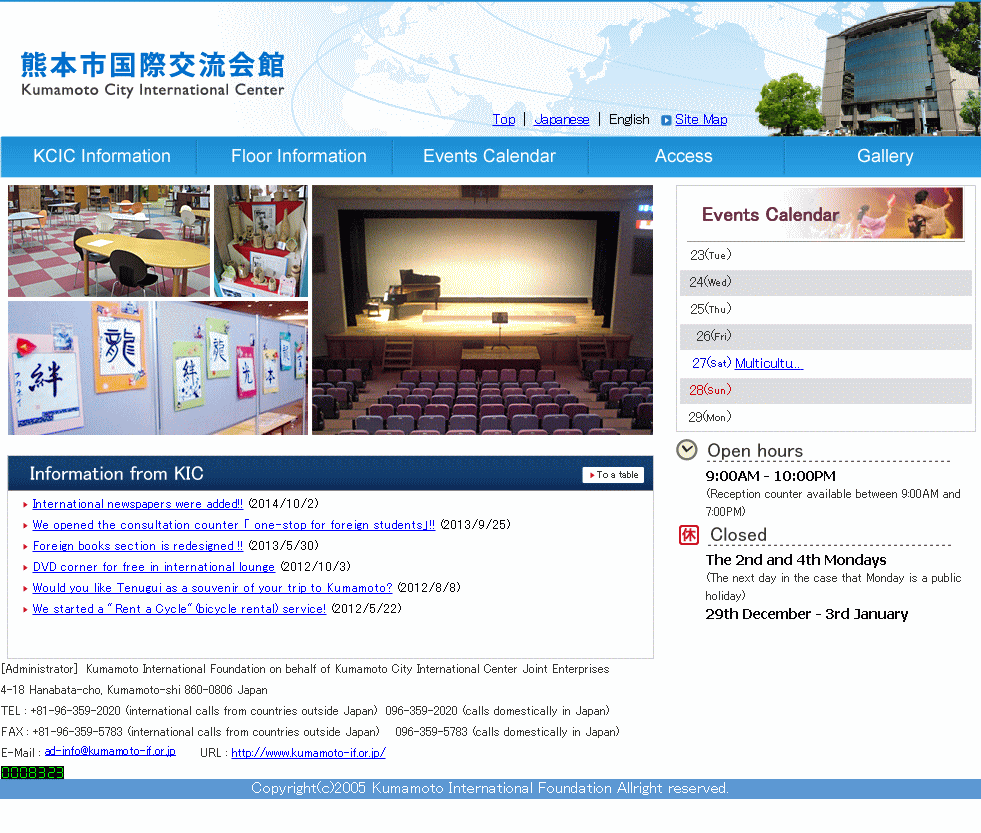This screenshot has height=833, width=981.
Task: Click the 'Information from KIC' heading
Action: 116,474
